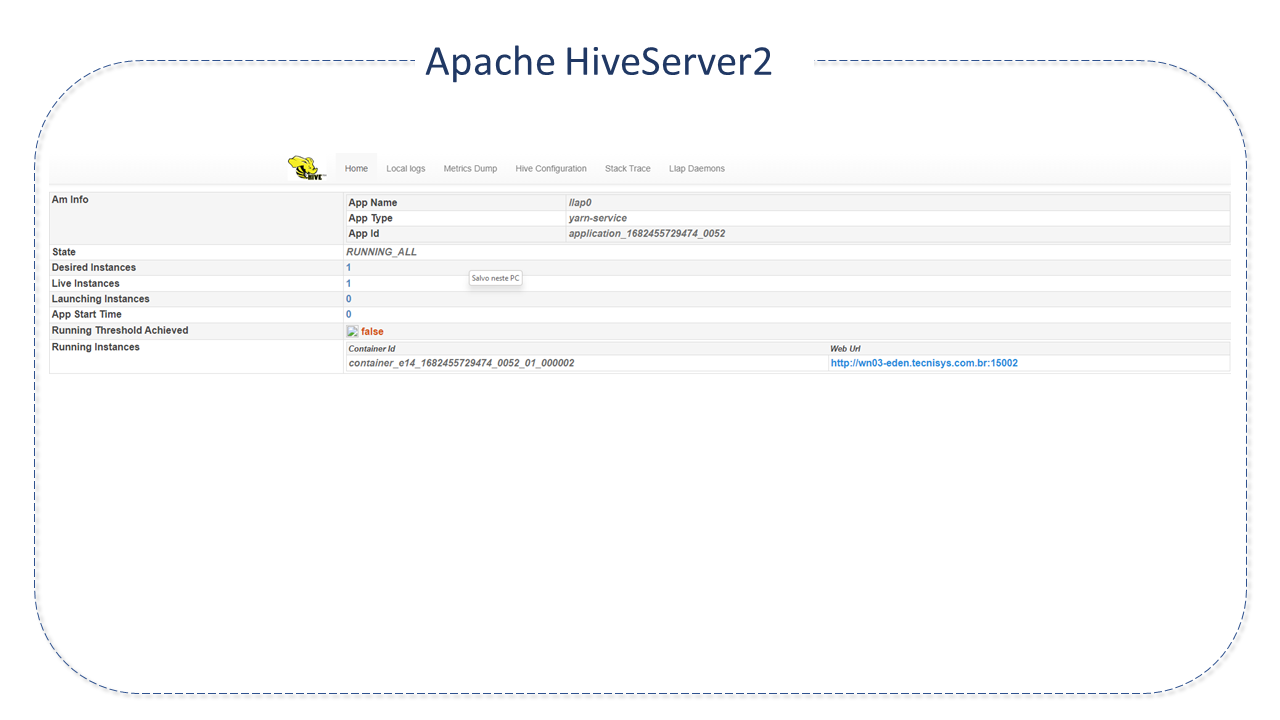Click the Running Instances label

[x=96, y=347]
